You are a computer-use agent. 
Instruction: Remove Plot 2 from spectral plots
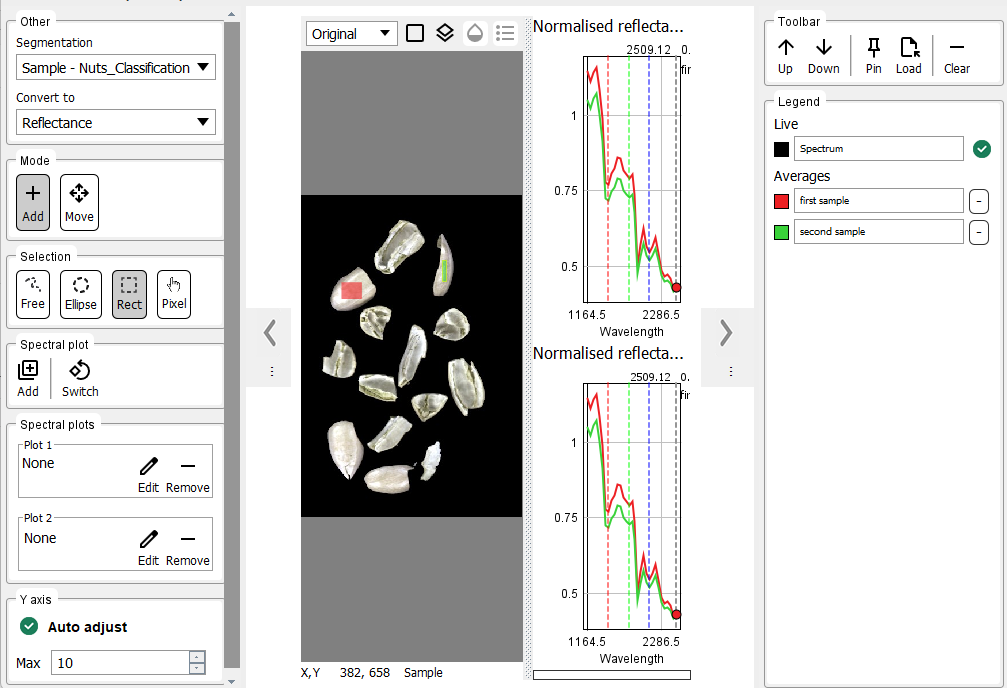tap(187, 547)
